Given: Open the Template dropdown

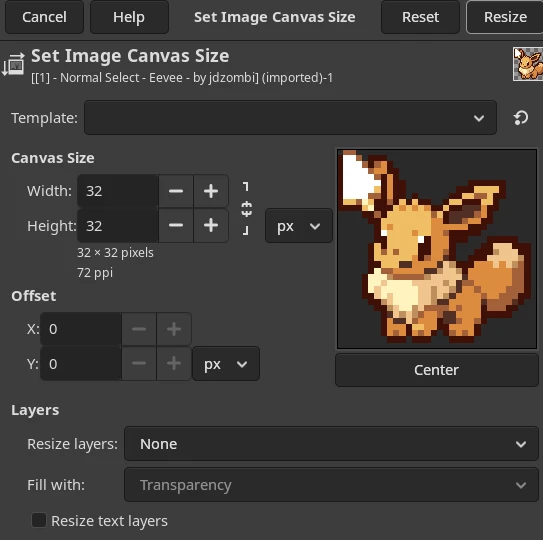Looking at the screenshot, I should [290, 118].
